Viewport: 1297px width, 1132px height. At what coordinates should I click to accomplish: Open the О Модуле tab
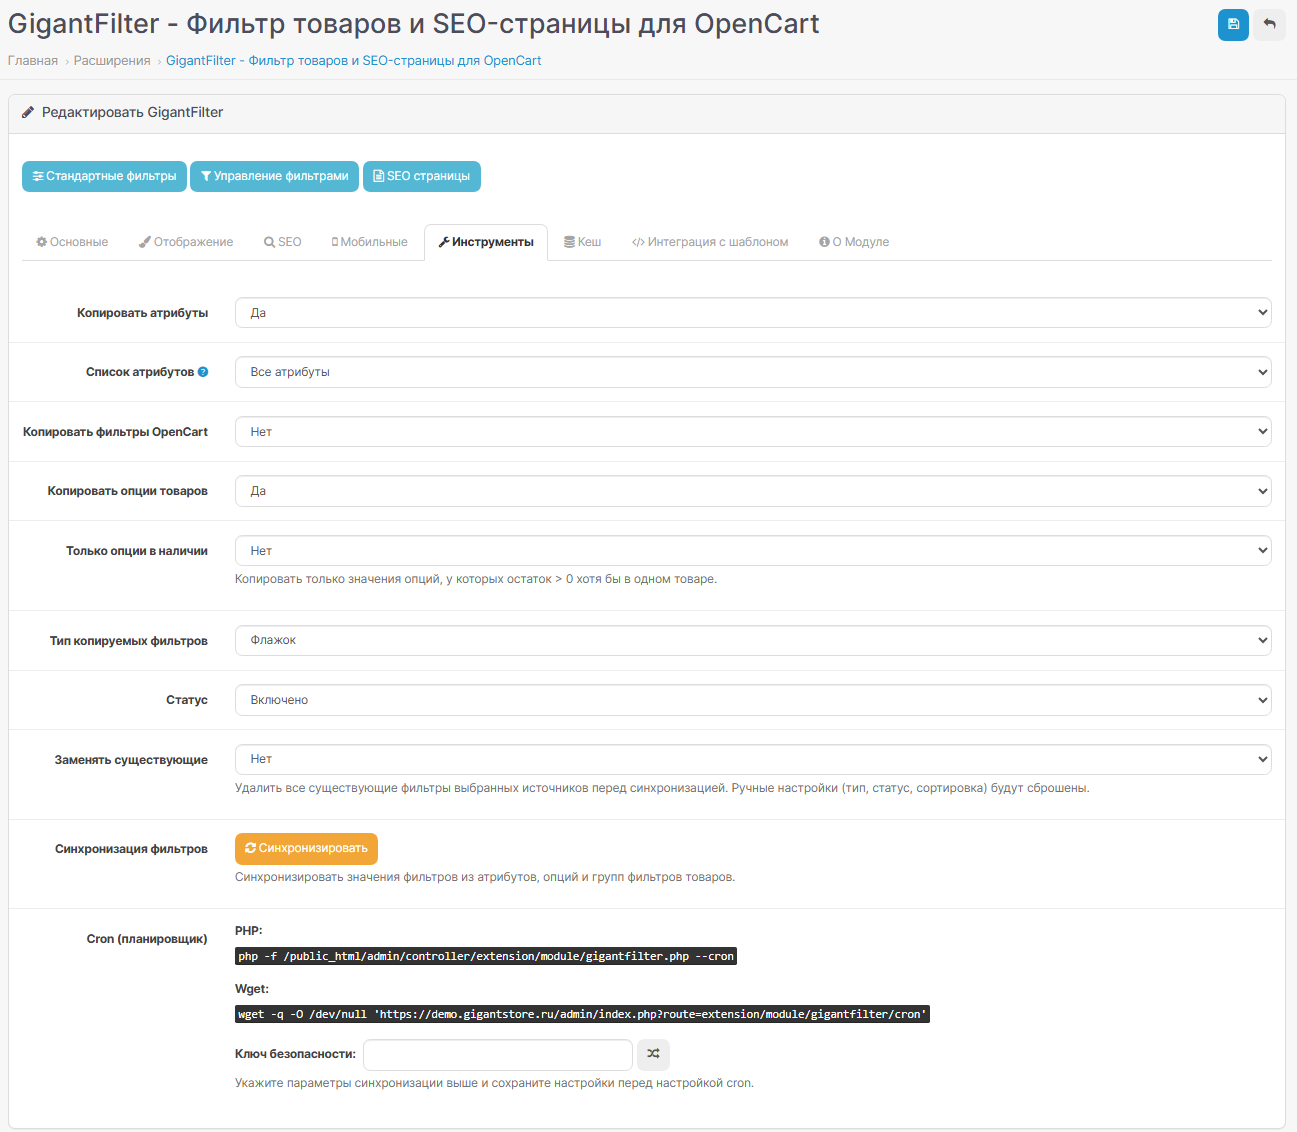point(854,242)
